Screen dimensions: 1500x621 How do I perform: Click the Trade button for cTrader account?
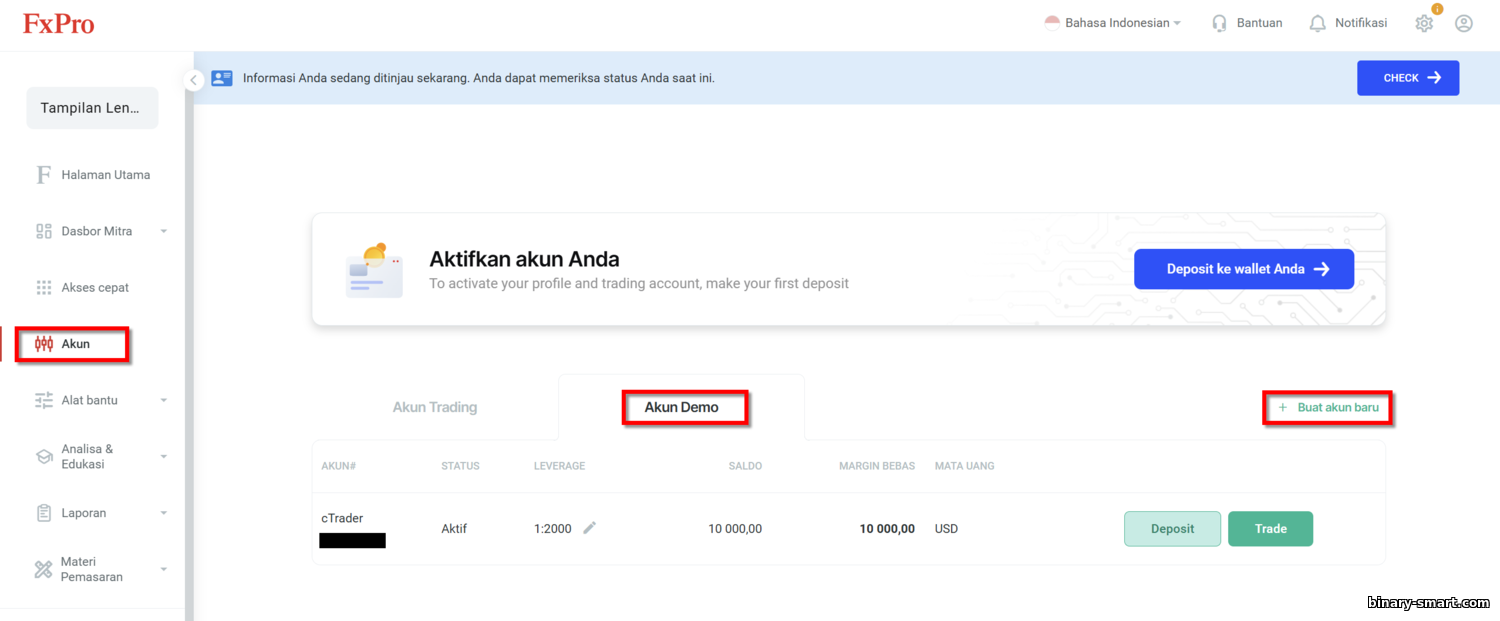tap(1270, 529)
